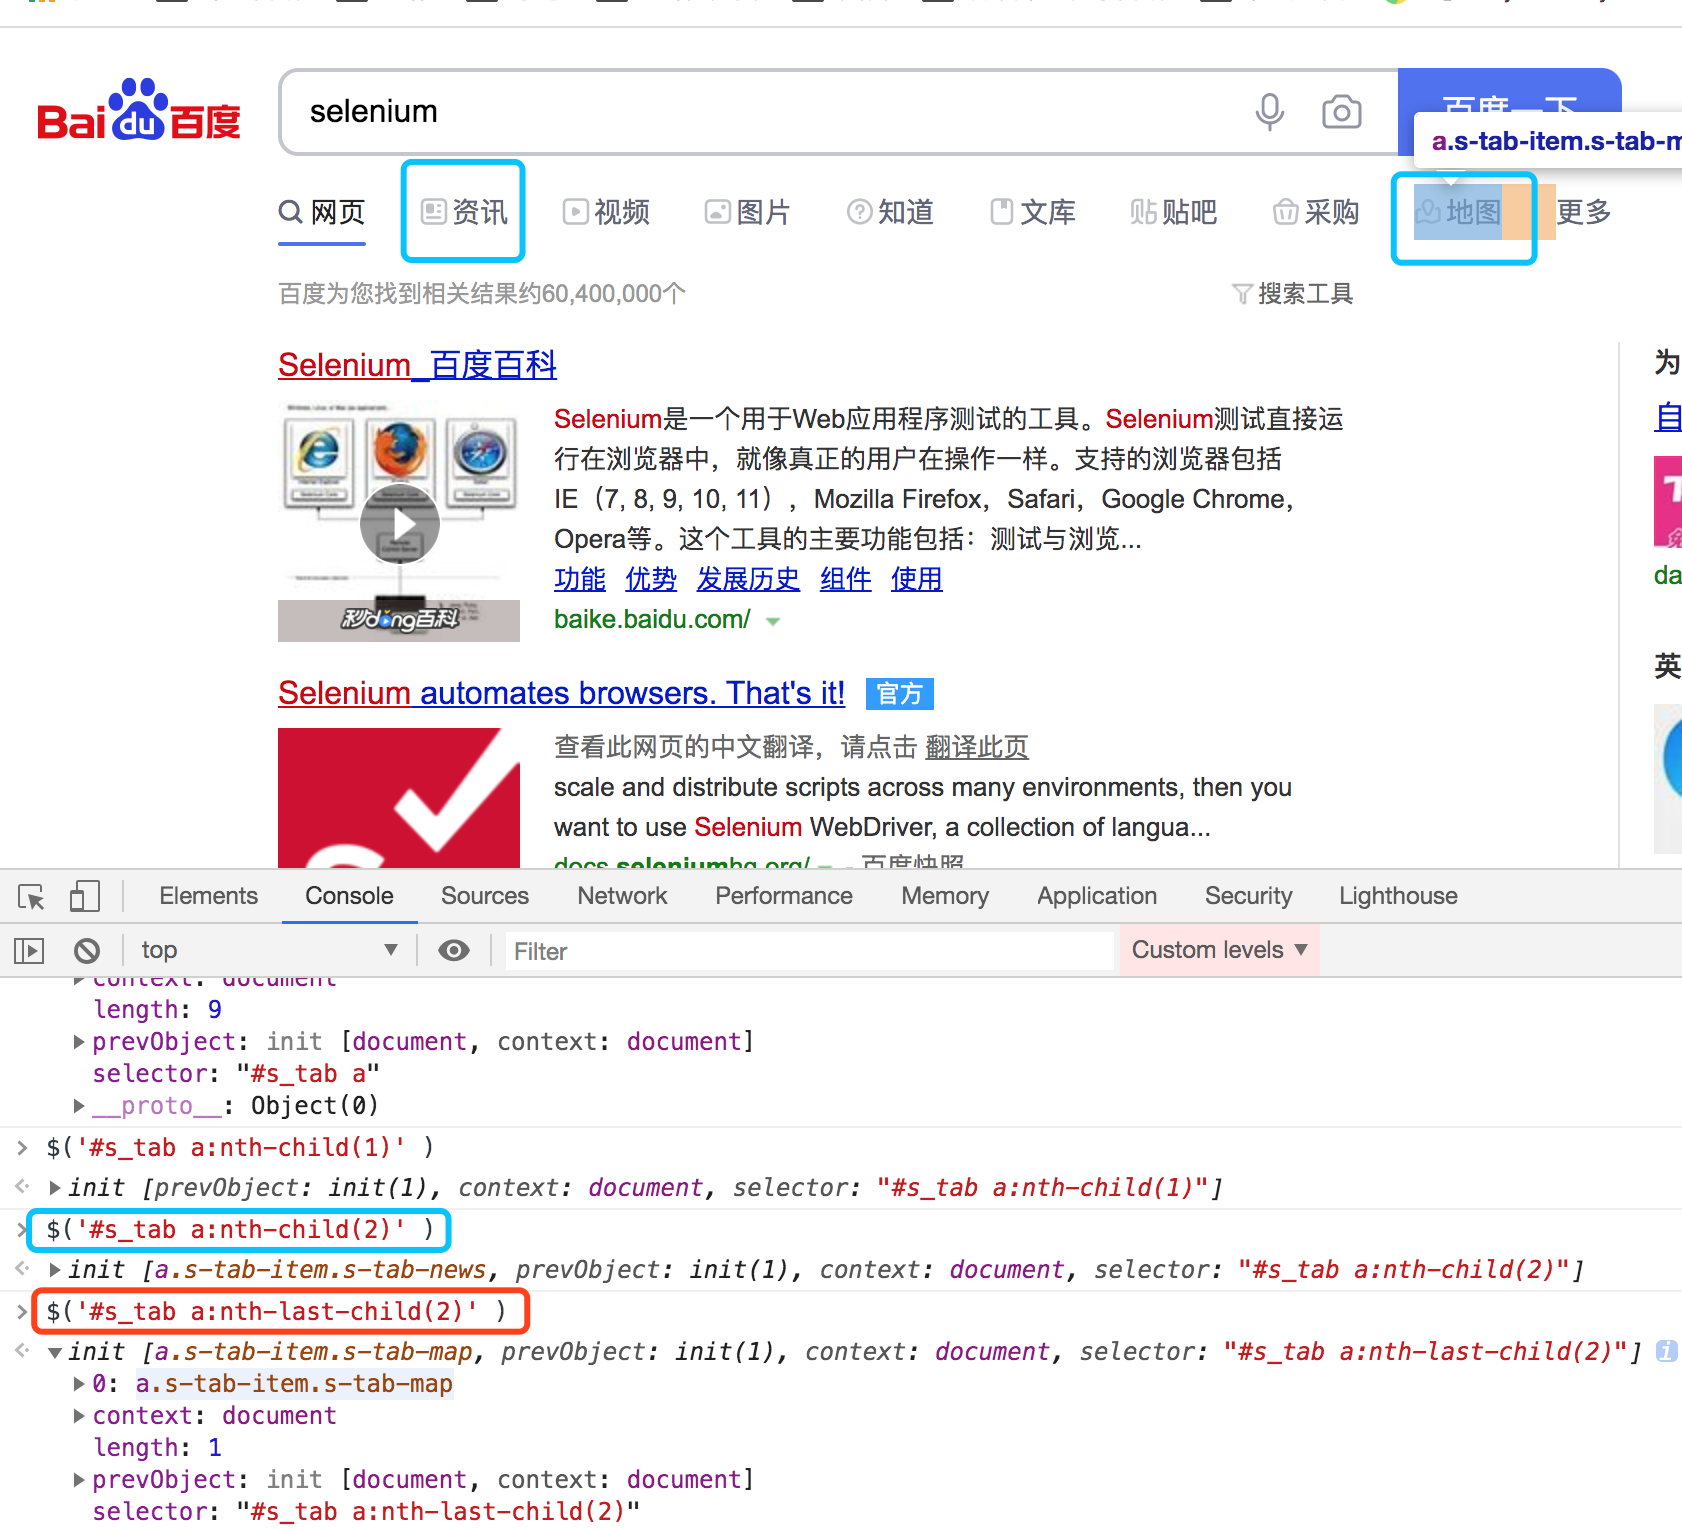Open the Network DevTools tab
This screenshot has width=1682, height=1530.
click(622, 896)
